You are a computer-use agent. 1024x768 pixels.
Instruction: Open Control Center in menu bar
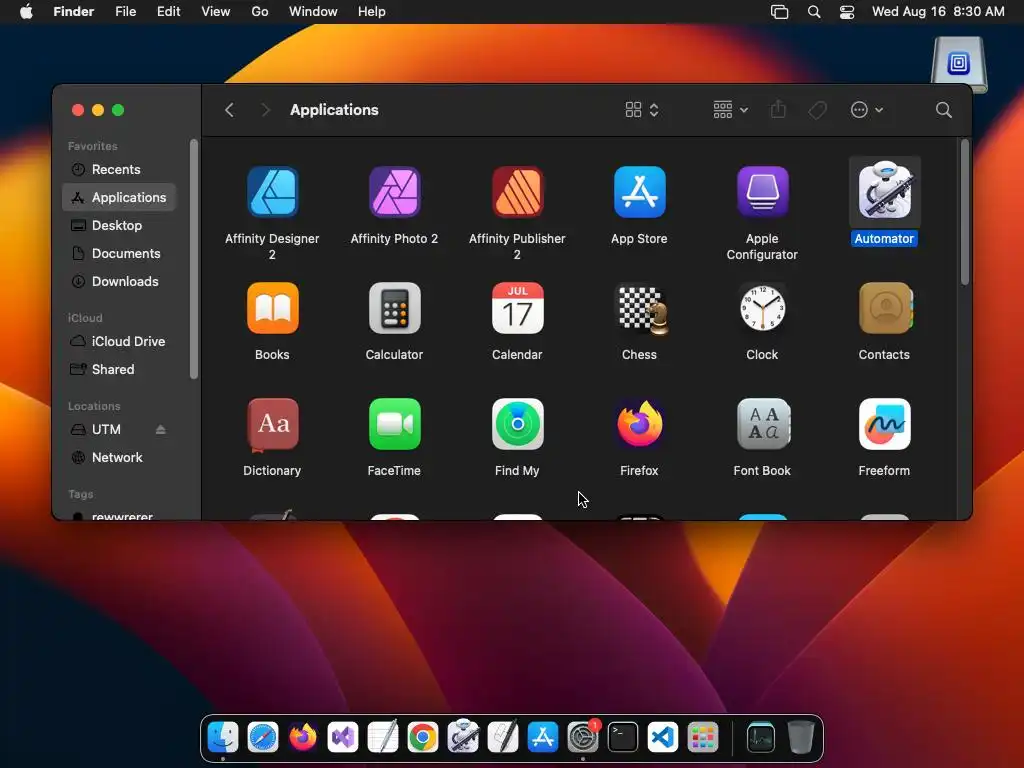846,12
